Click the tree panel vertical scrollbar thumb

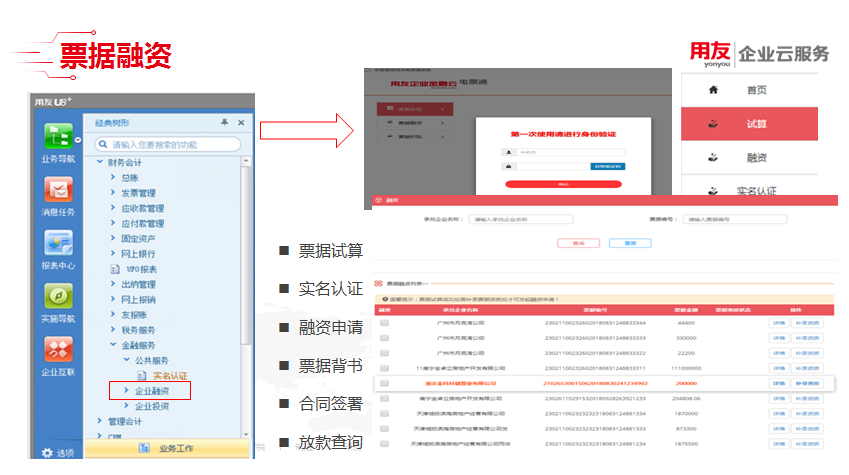pyautogui.click(x=246, y=255)
